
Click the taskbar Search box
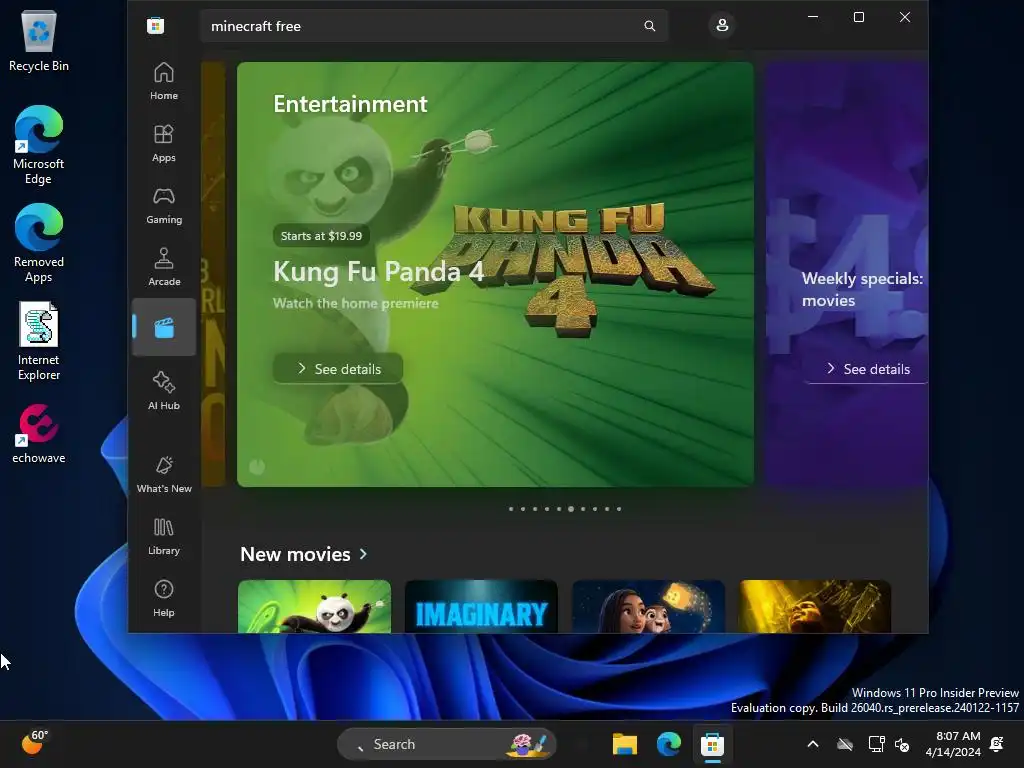446,744
